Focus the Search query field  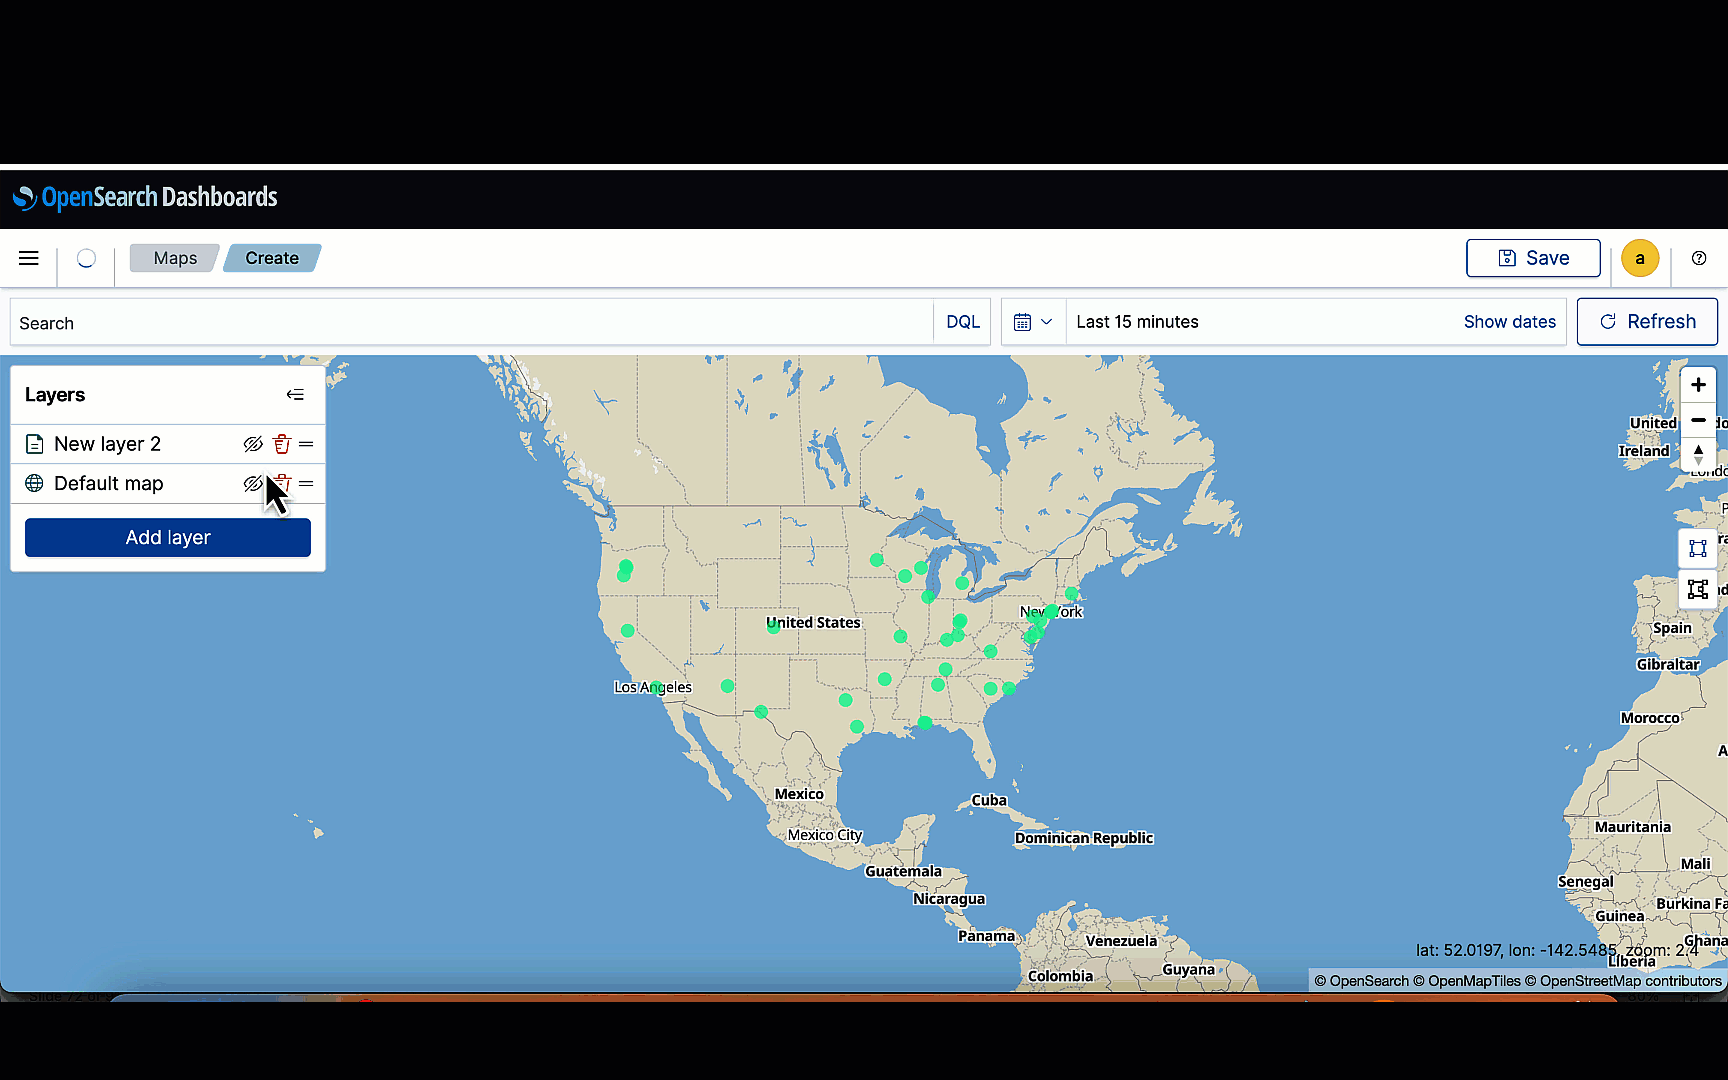(x=472, y=323)
